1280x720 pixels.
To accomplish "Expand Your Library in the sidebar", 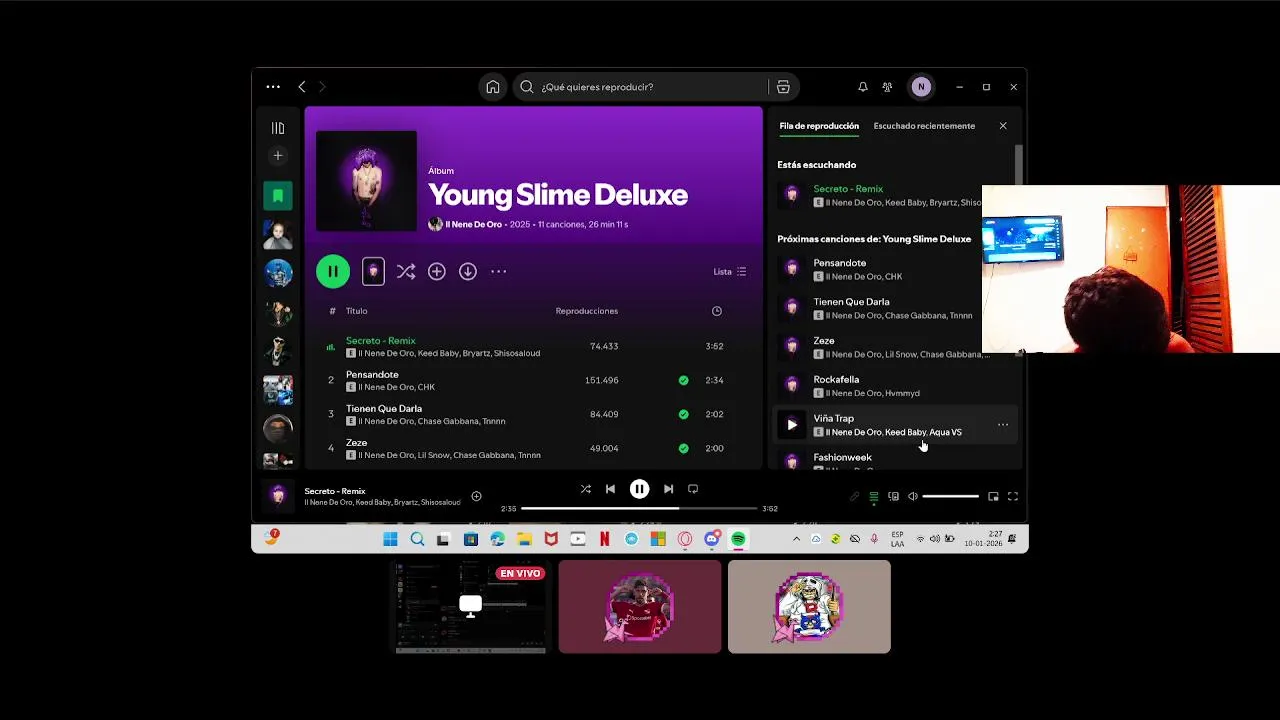I will point(278,128).
